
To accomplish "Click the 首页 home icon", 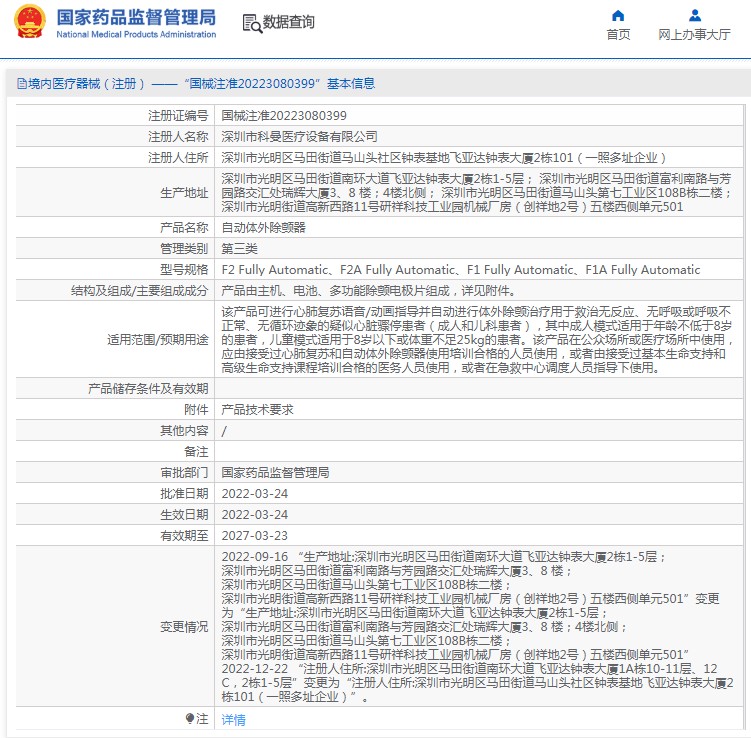I will [x=618, y=16].
